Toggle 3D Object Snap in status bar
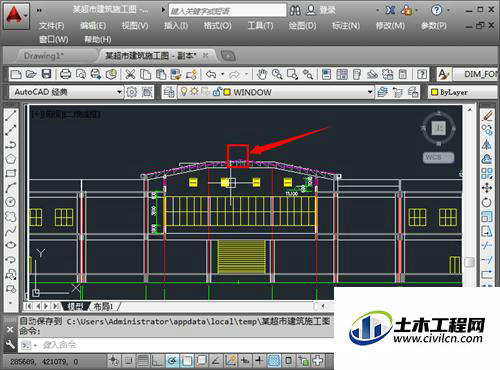Screen dimensions: 500x370 pos(201,361)
